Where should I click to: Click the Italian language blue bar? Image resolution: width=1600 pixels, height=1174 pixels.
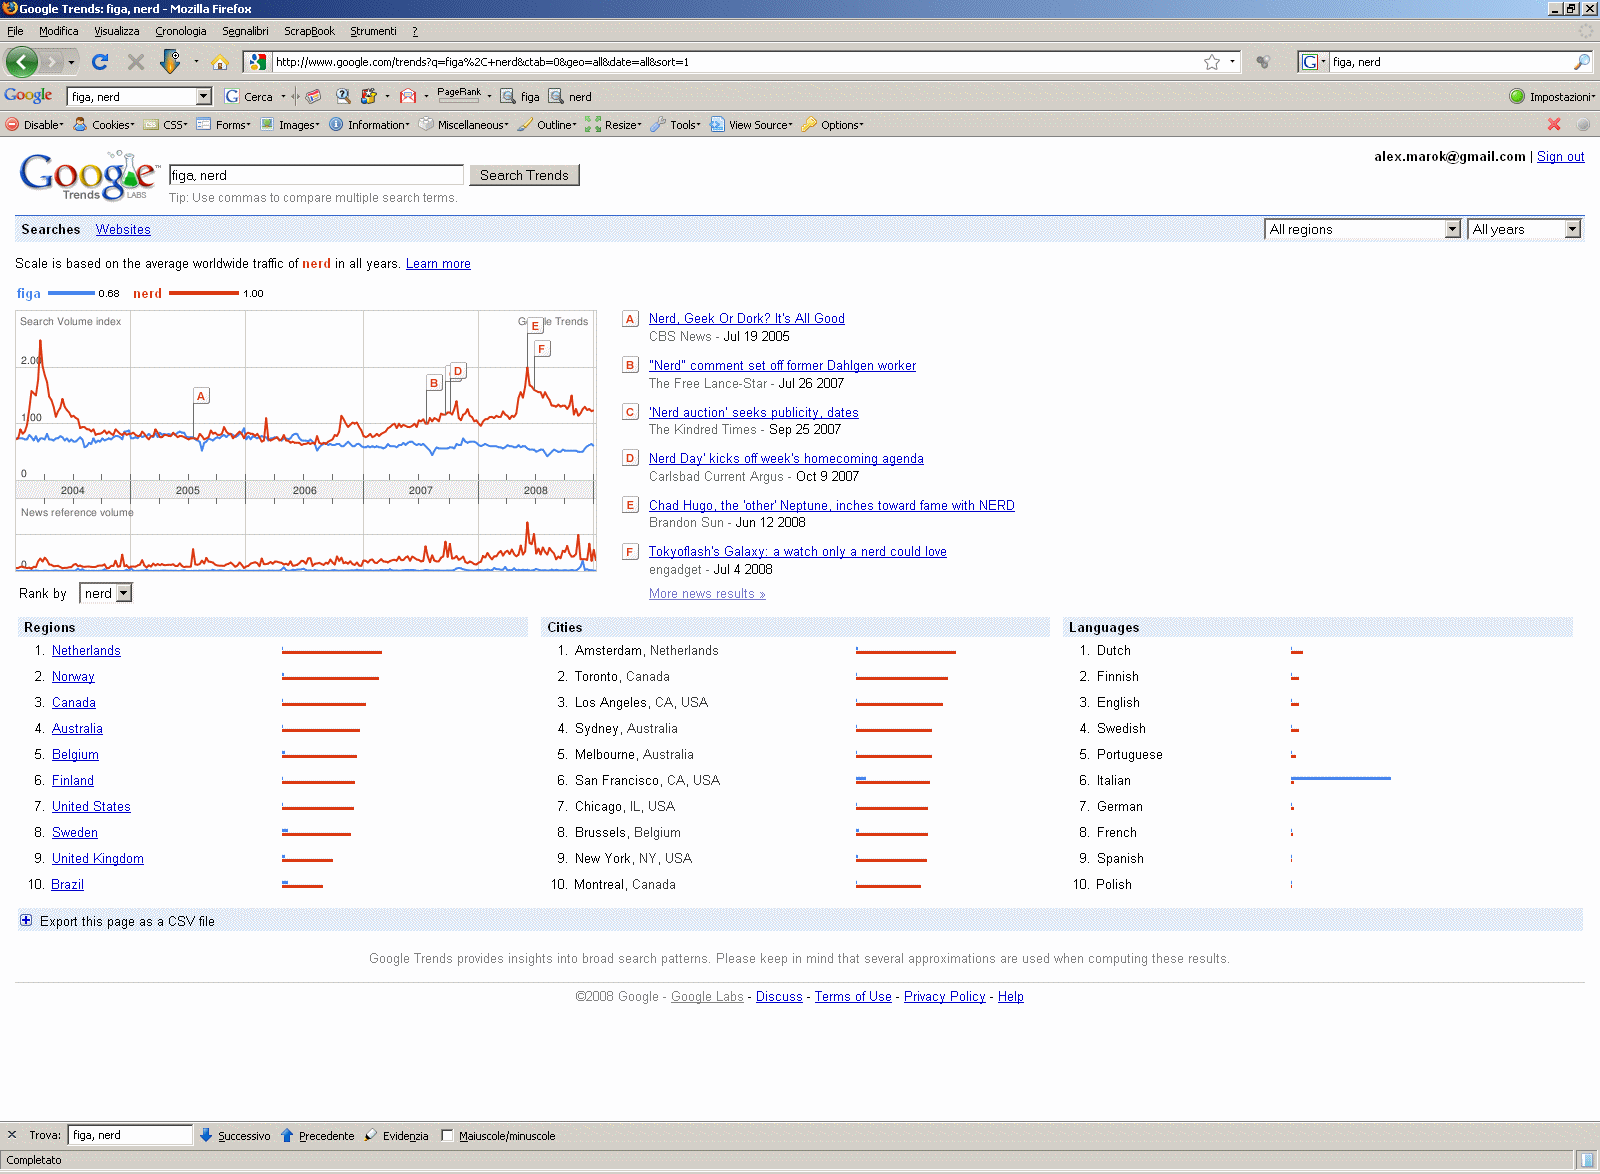1341,778
